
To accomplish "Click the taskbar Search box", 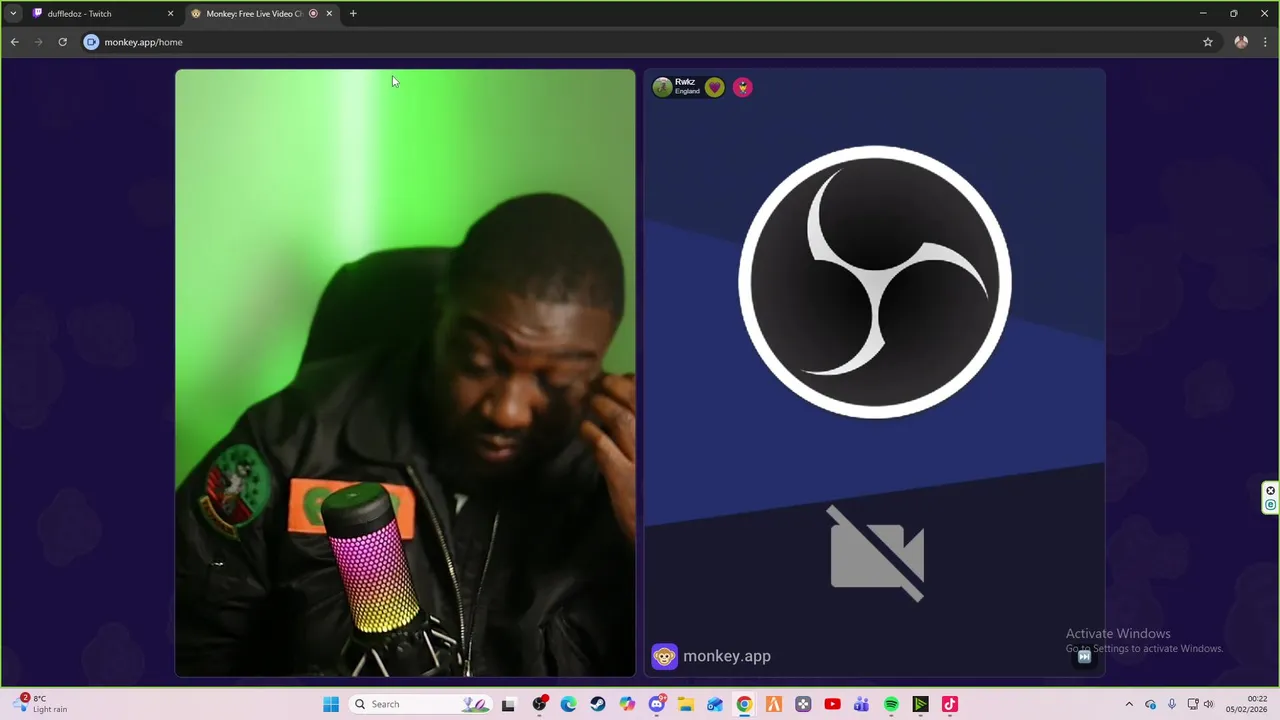I will point(421,704).
